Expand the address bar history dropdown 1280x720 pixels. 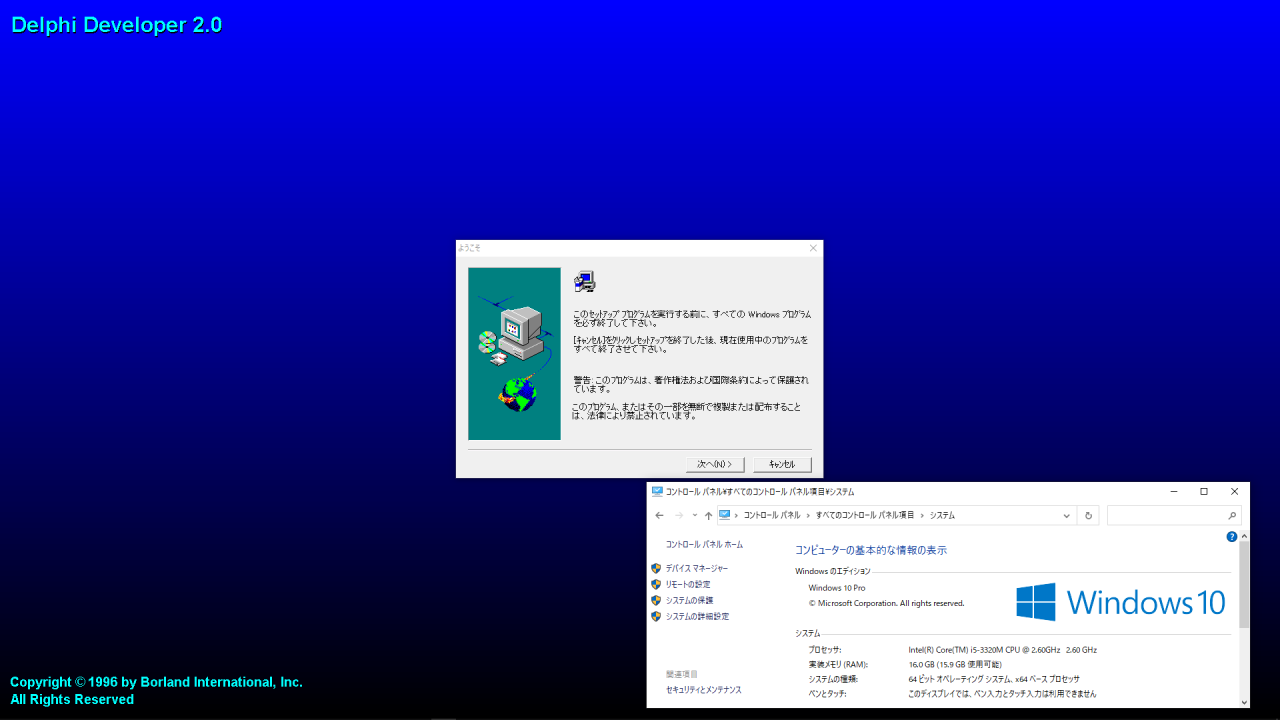[x=1066, y=516]
